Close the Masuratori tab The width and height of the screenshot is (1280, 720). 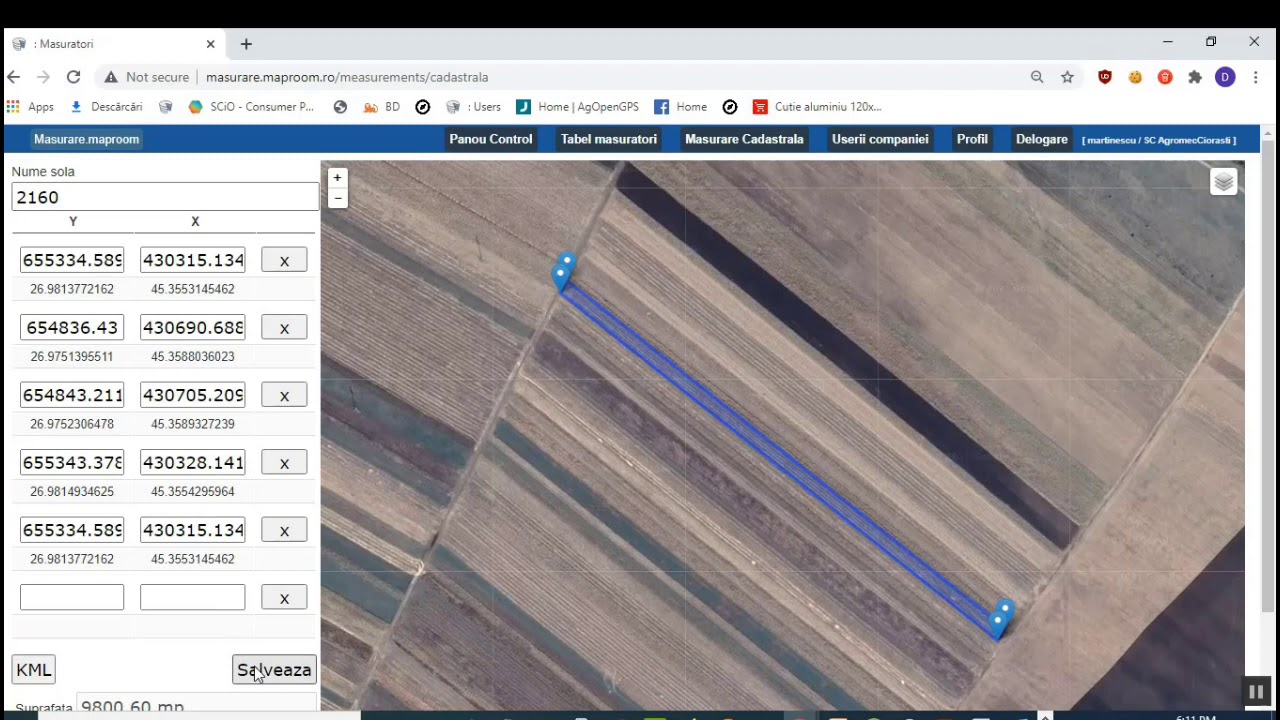pyautogui.click(x=210, y=44)
